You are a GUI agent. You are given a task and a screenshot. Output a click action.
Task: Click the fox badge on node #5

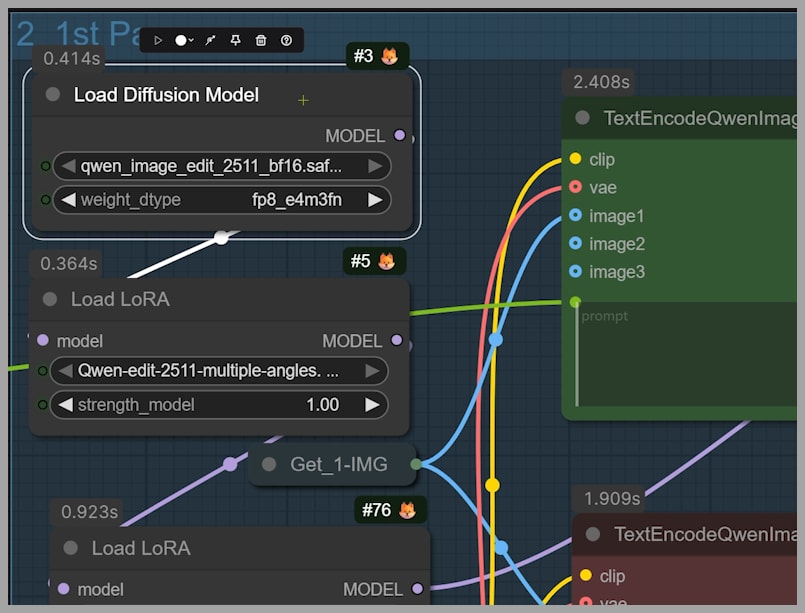coord(386,262)
